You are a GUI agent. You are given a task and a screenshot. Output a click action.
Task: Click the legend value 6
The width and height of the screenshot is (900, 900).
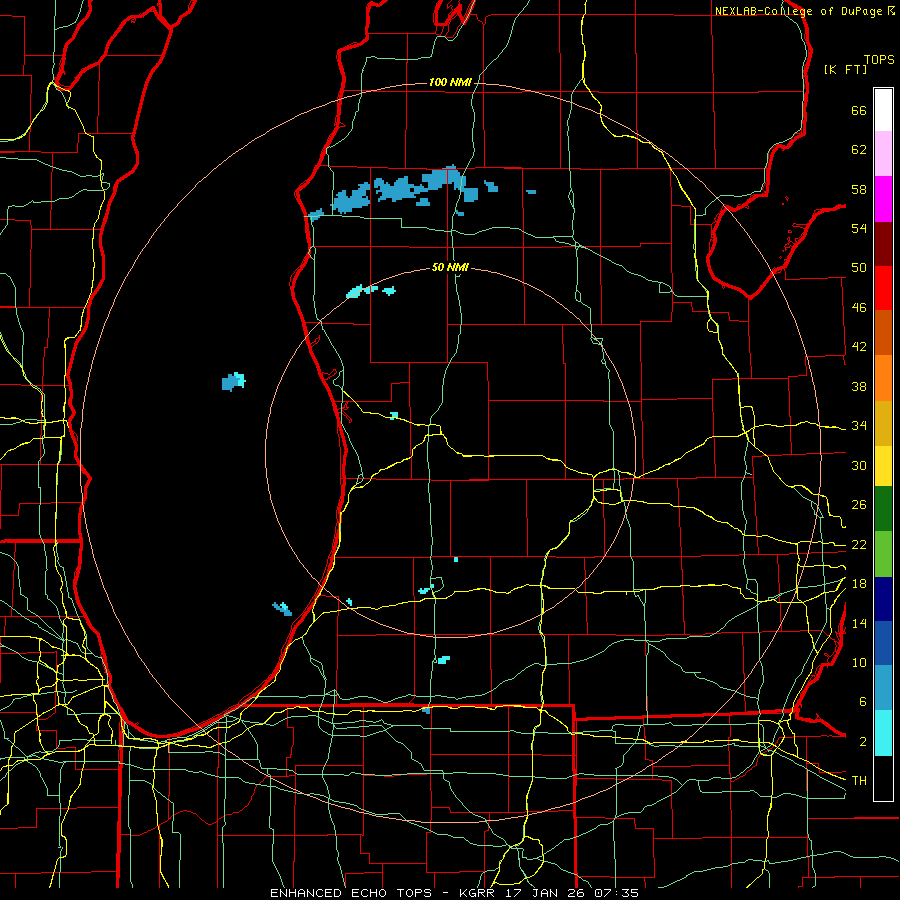862,702
